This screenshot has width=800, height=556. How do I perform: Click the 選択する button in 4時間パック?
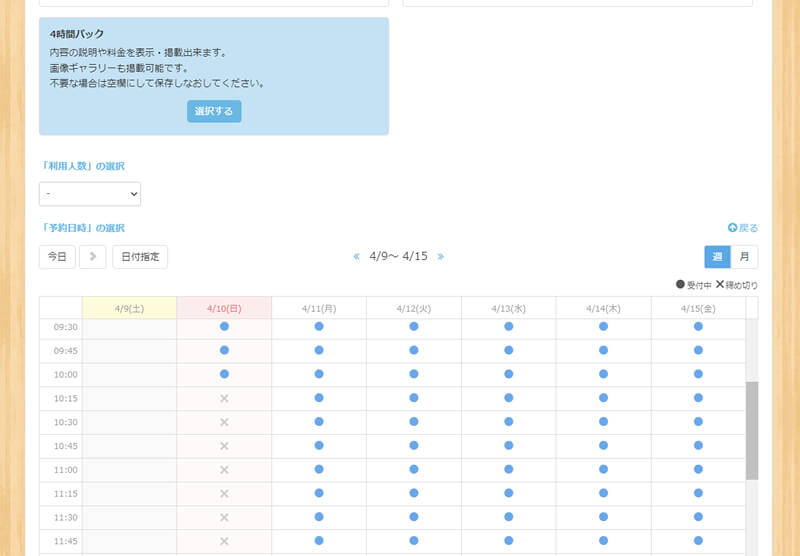(214, 111)
